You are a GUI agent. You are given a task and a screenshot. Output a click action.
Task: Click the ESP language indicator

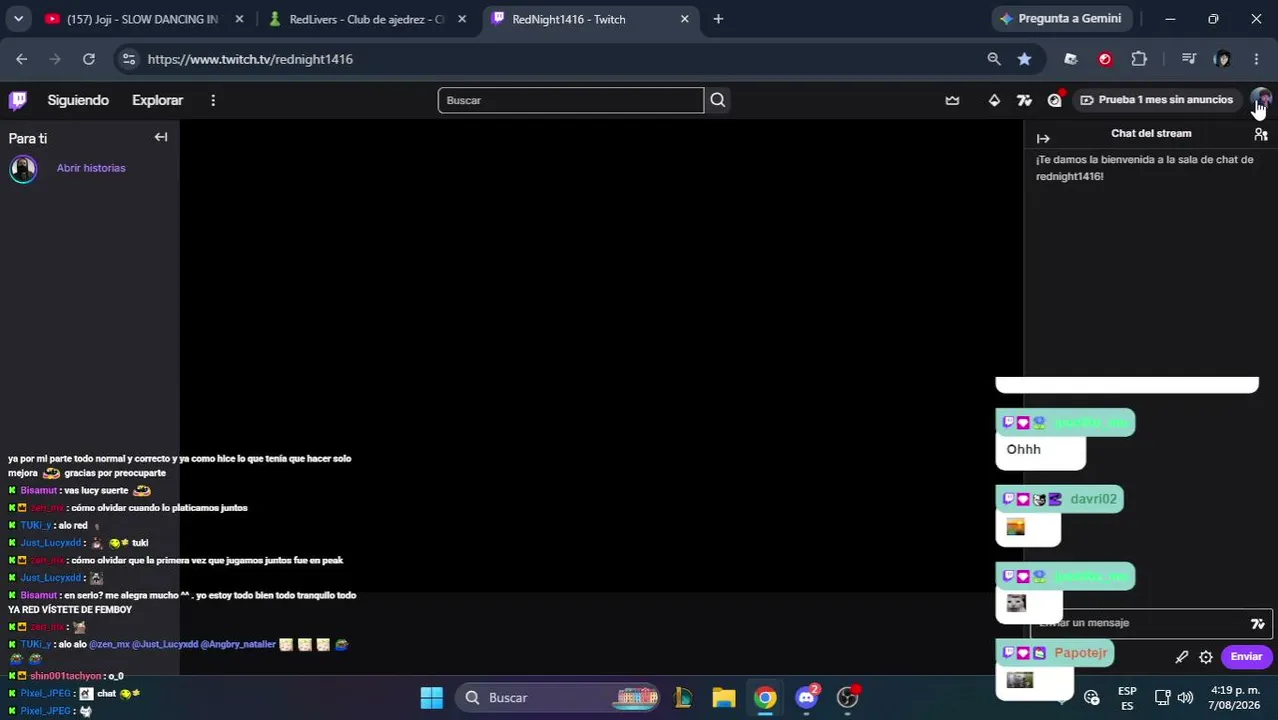pyautogui.click(x=1127, y=698)
